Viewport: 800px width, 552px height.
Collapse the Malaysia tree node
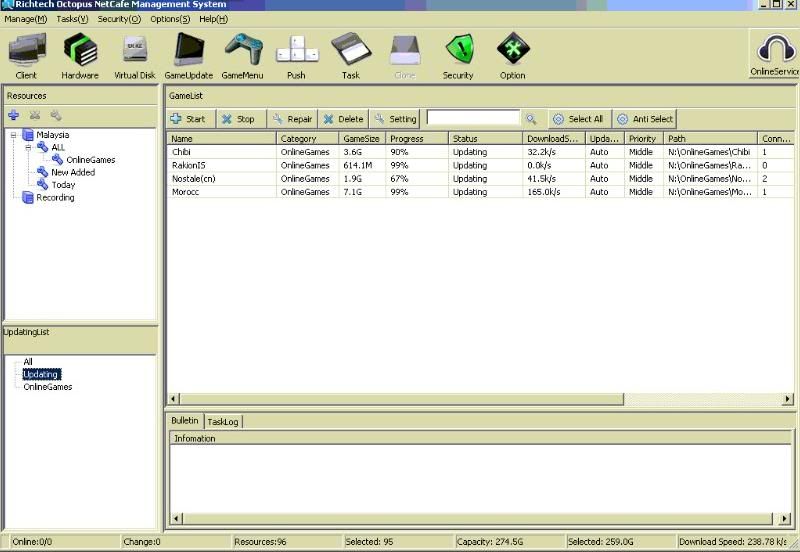point(14,135)
